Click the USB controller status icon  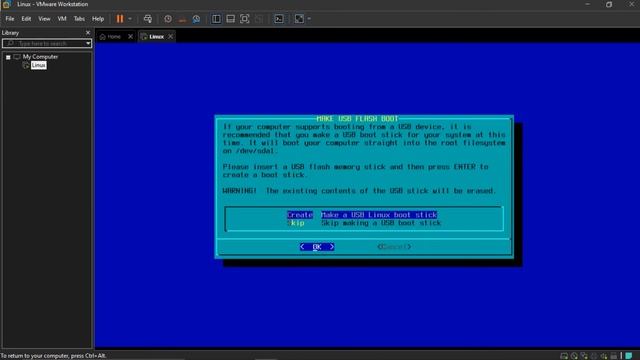coord(594,356)
